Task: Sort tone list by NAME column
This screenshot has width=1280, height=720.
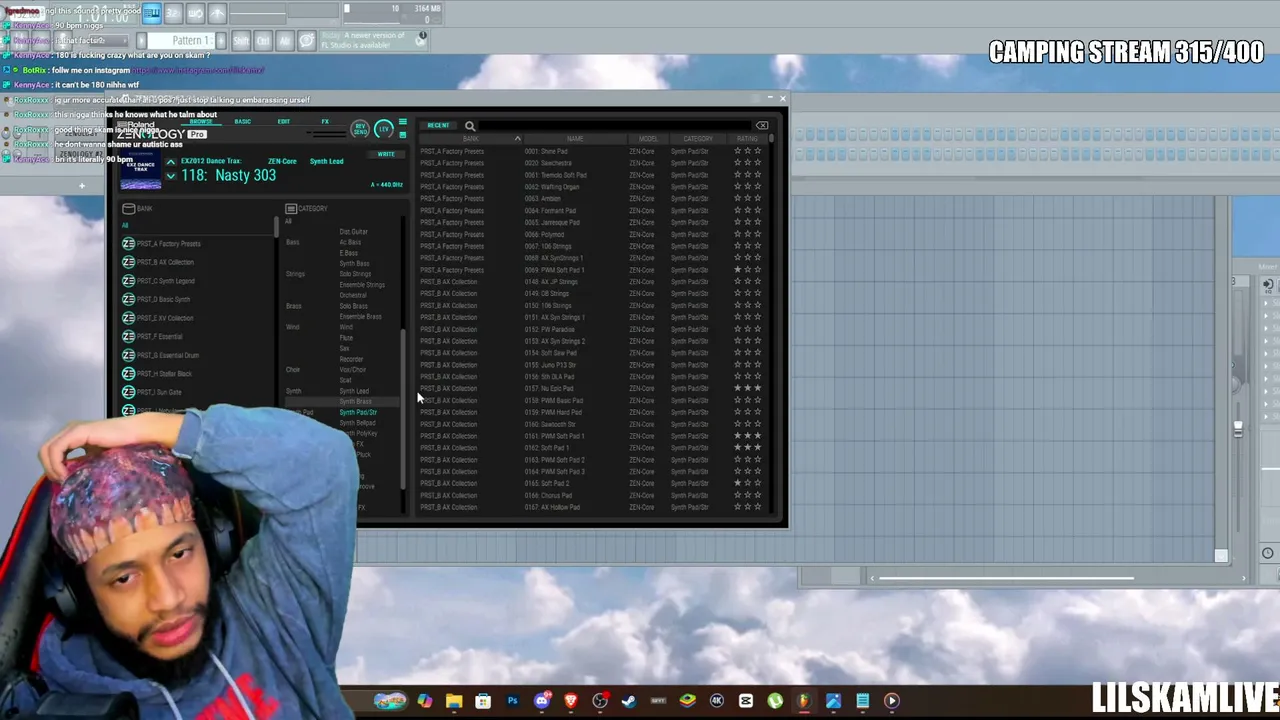Action: 575,139
